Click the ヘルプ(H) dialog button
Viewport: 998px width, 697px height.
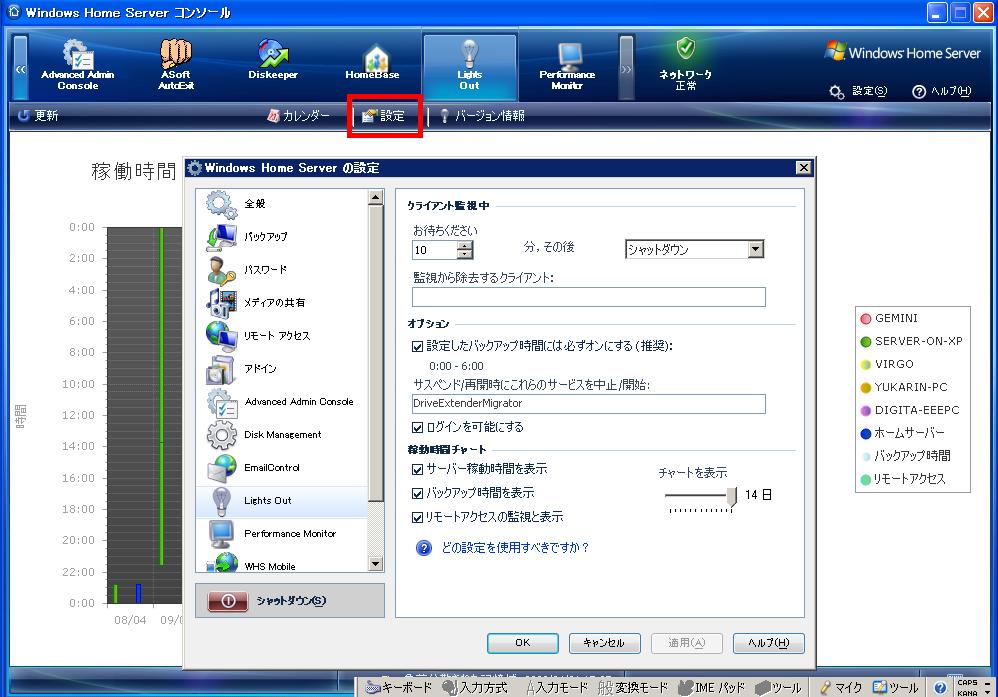tap(768, 643)
